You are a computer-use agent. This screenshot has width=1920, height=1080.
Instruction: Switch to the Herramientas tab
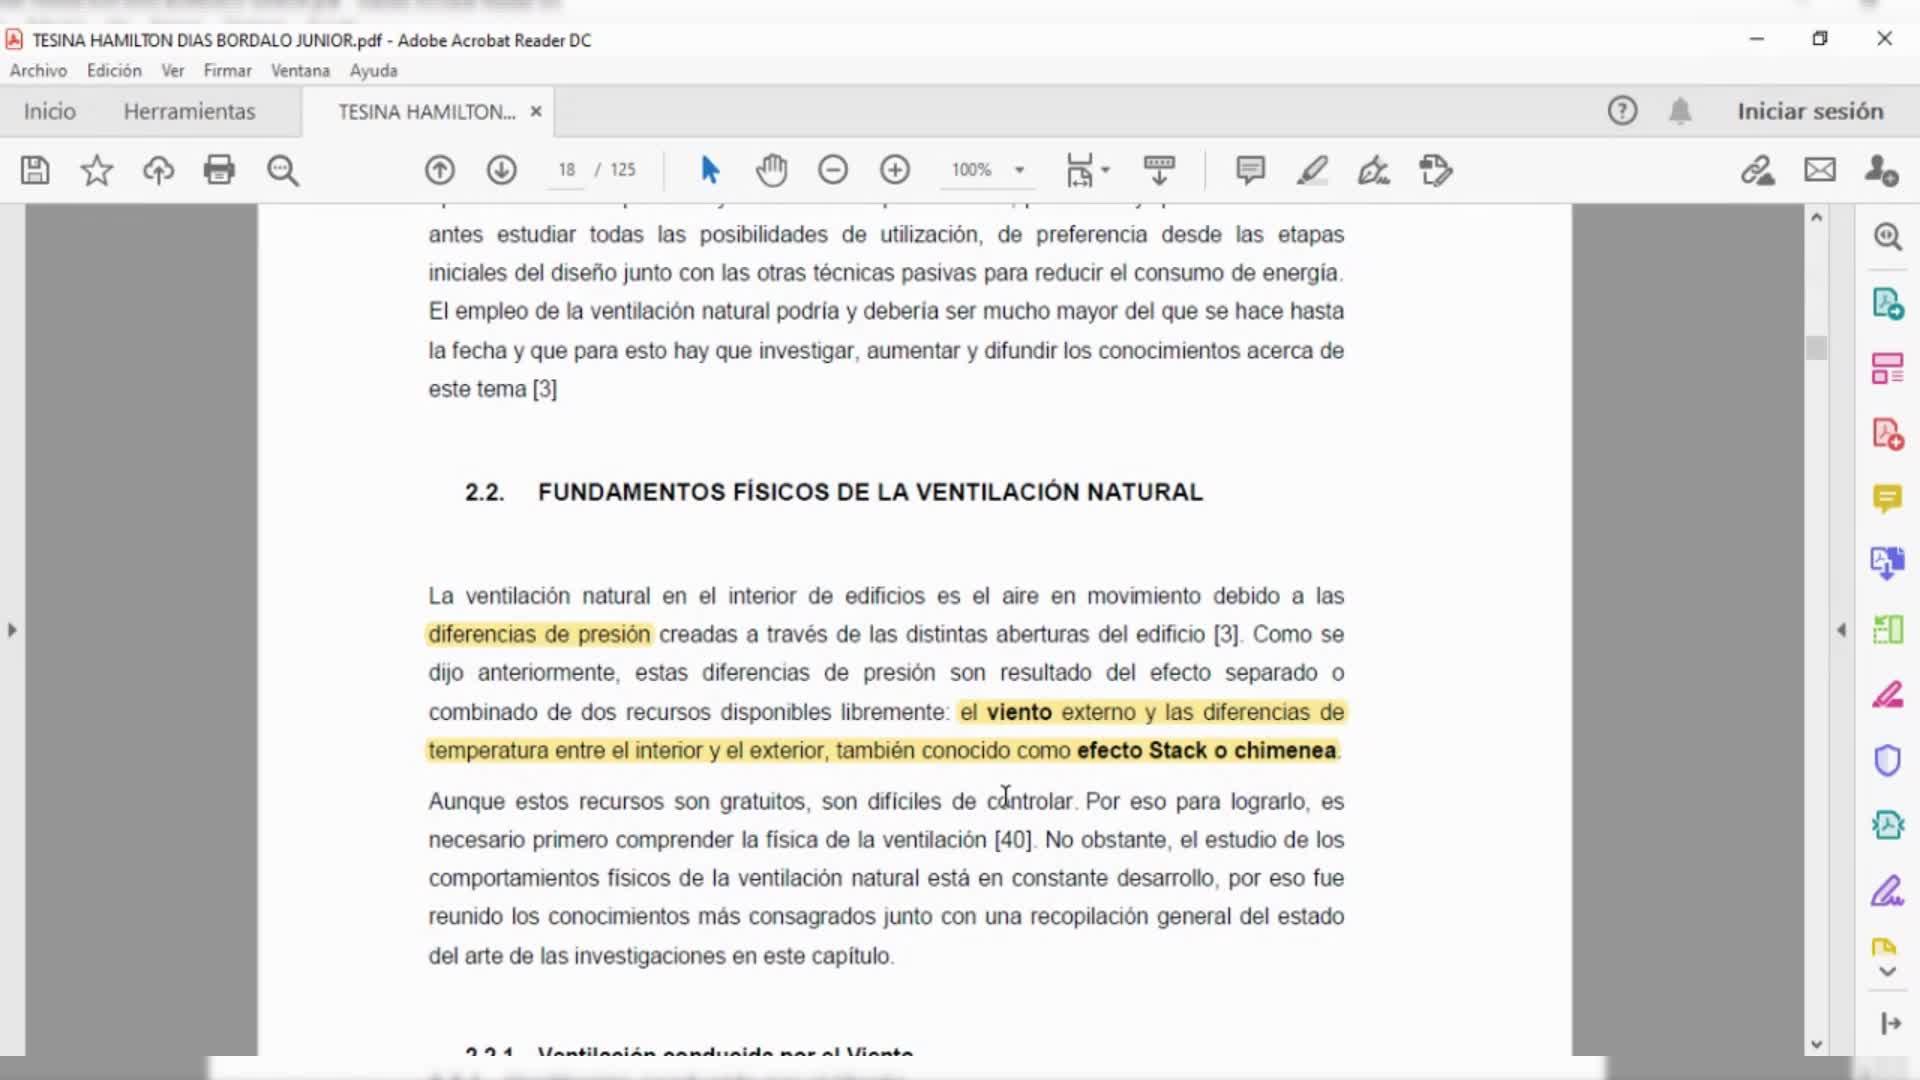point(189,111)
